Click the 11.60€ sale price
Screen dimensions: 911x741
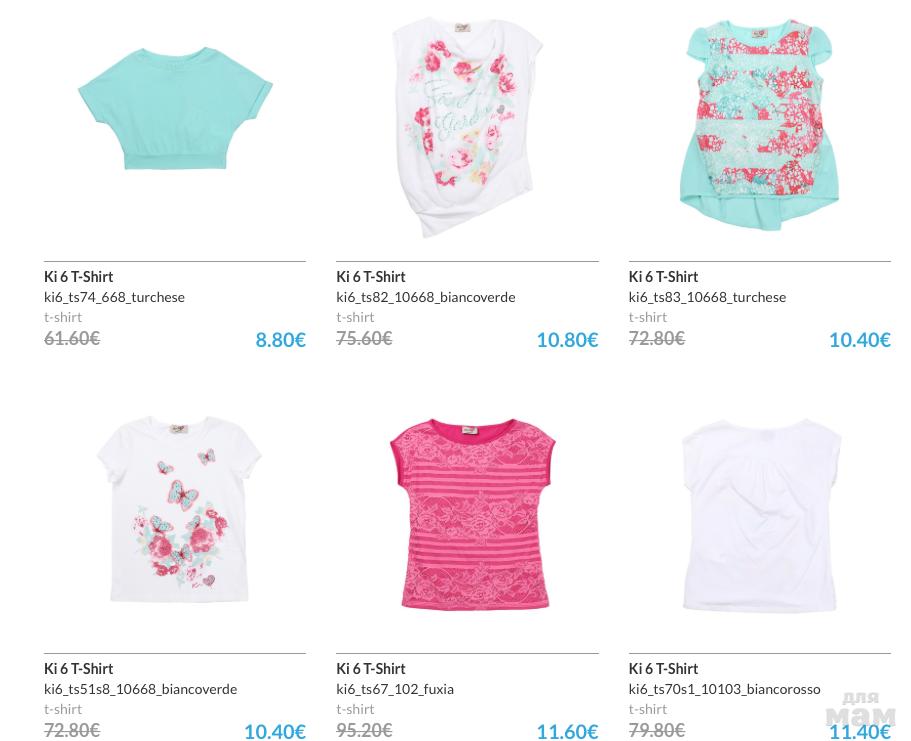click(567, 732)
